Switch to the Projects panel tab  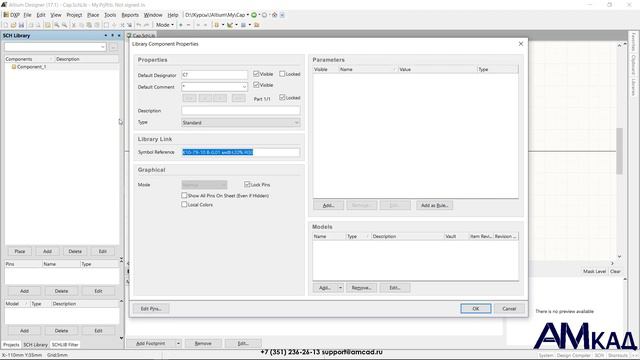tap(11, 344)
